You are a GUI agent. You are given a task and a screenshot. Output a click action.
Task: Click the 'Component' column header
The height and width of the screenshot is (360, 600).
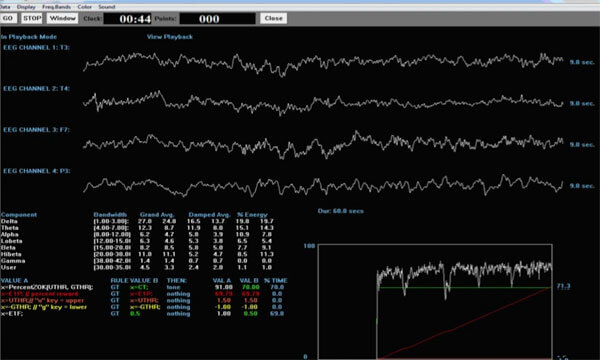click(x=19, y=215)
